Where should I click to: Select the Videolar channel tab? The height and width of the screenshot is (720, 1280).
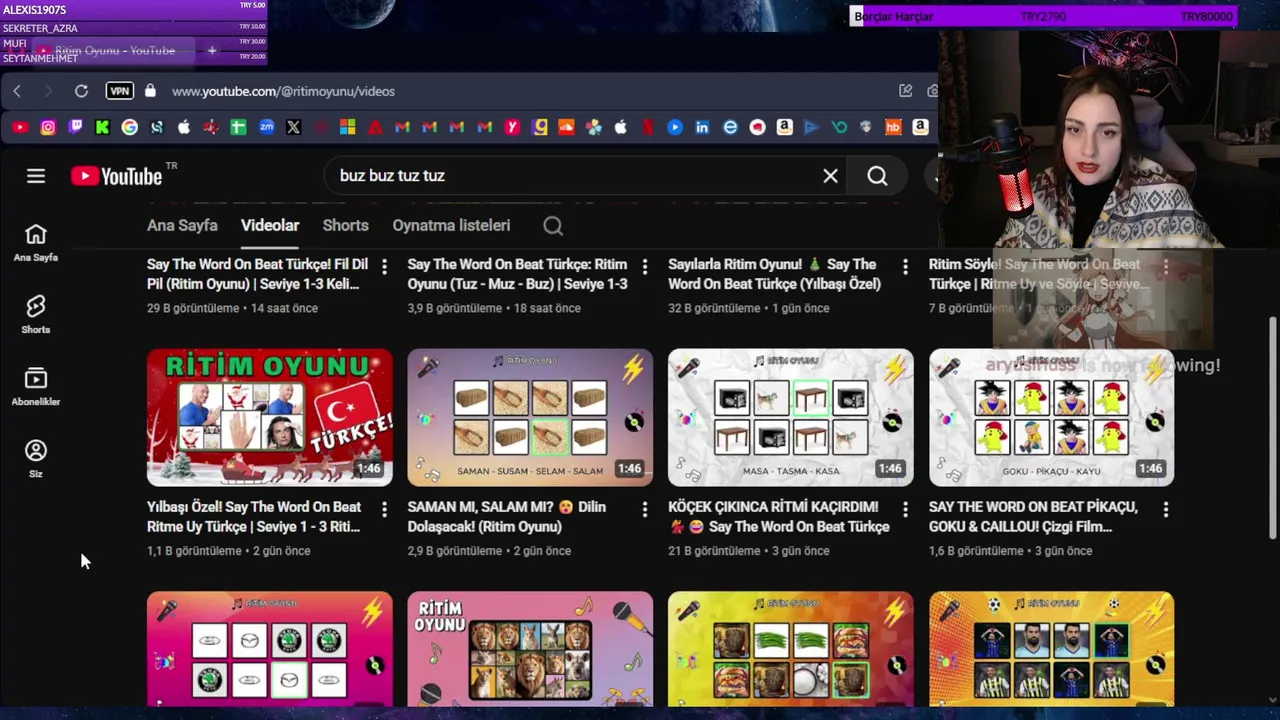click(x=270, y=226)
